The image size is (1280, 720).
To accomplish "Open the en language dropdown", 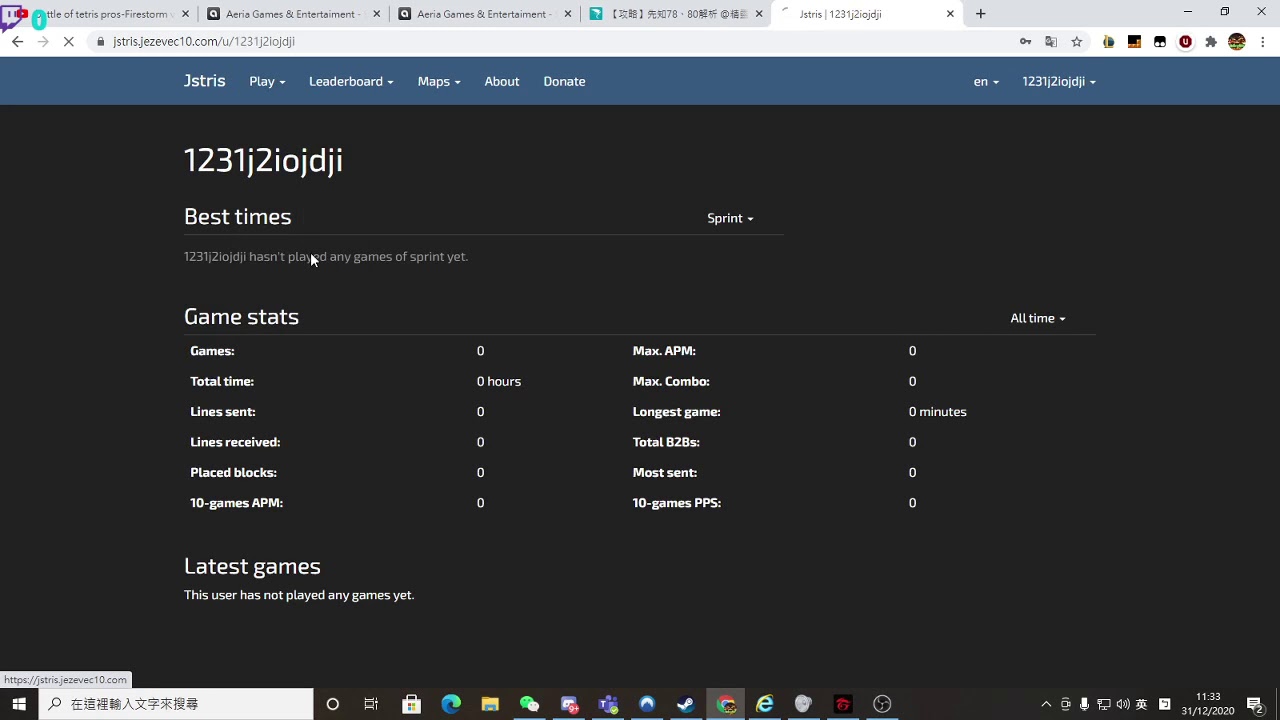I will (986, 81).
